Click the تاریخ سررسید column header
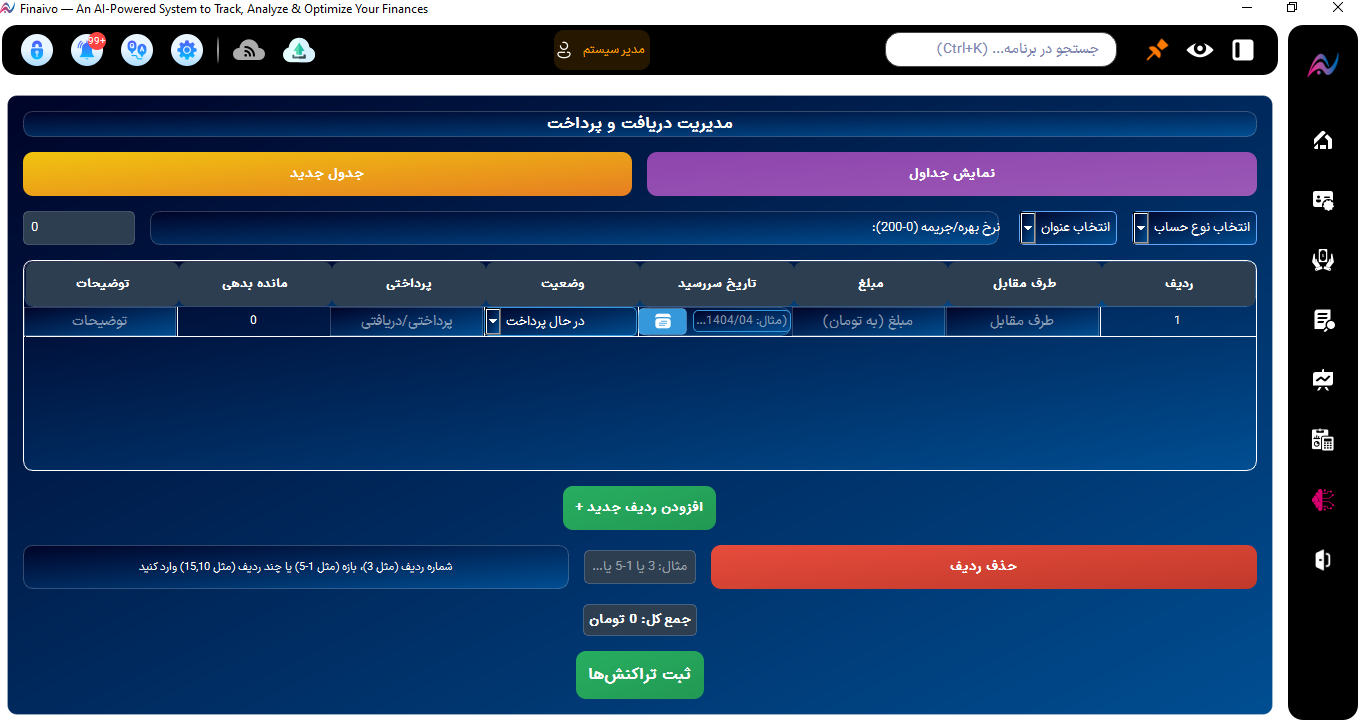1363x725 pixels. coord(716,284)
